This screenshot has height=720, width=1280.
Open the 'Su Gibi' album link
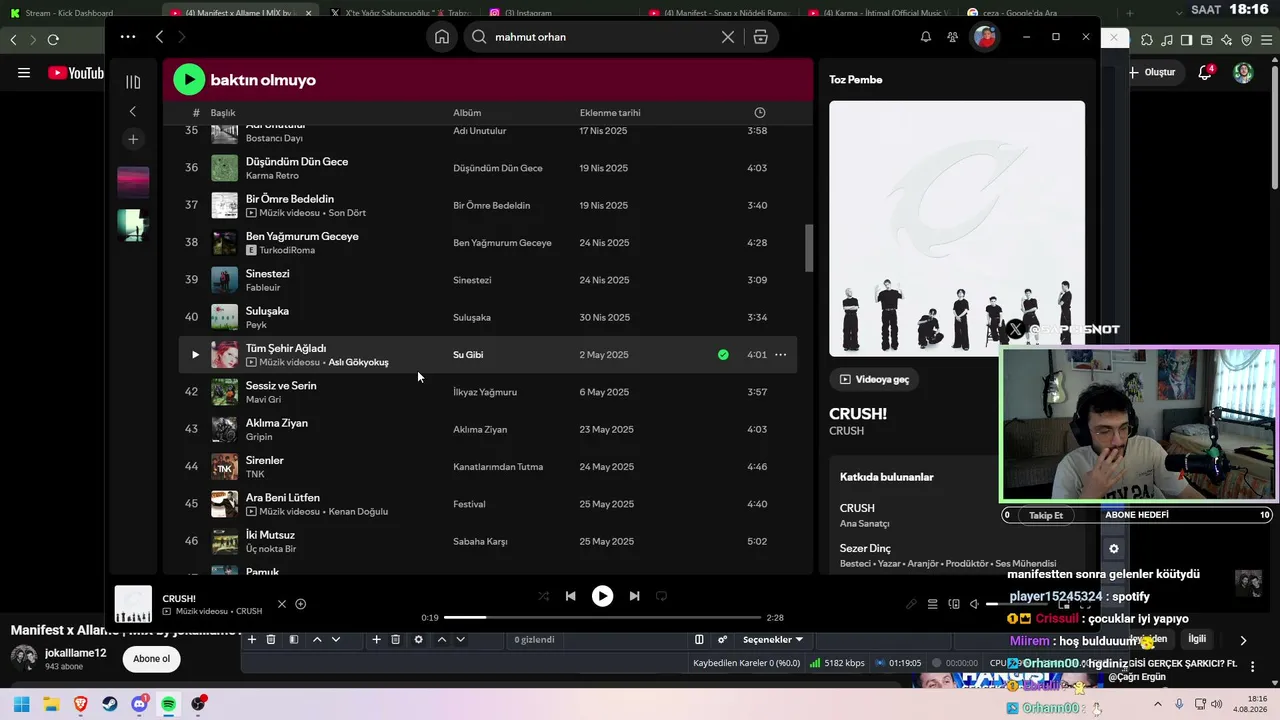468,355
